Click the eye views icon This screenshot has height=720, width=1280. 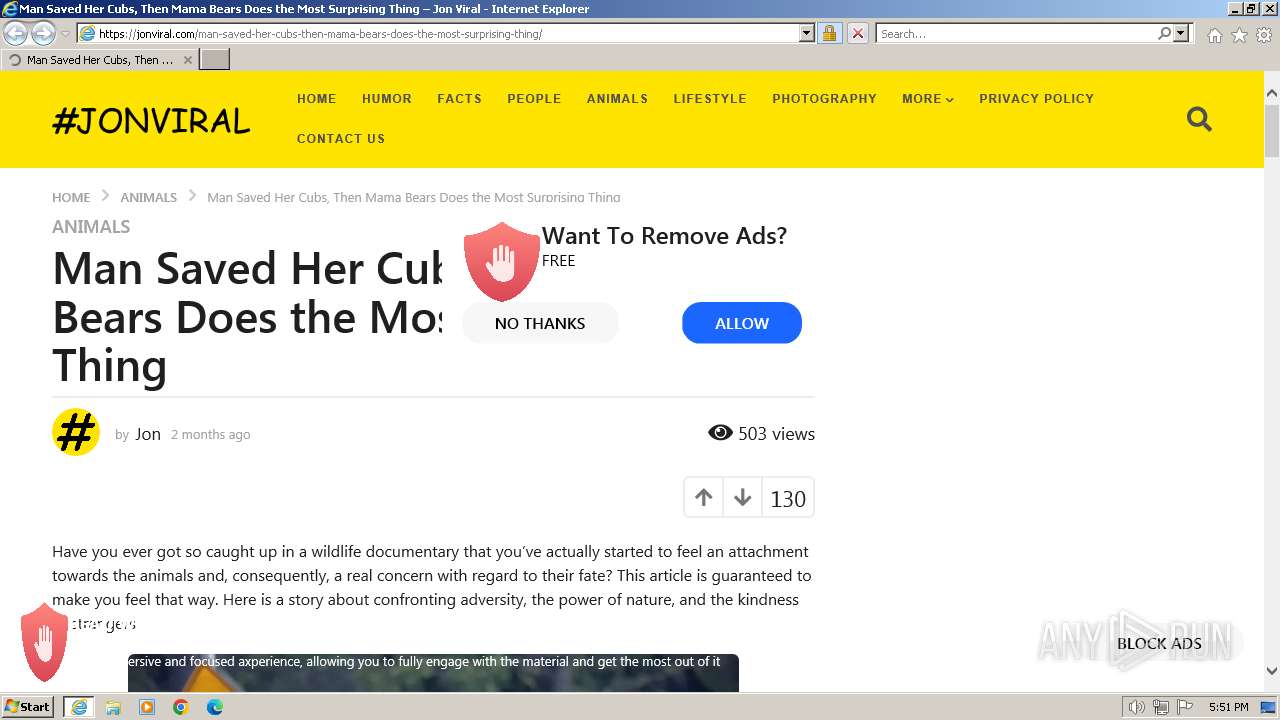[720, 433]
